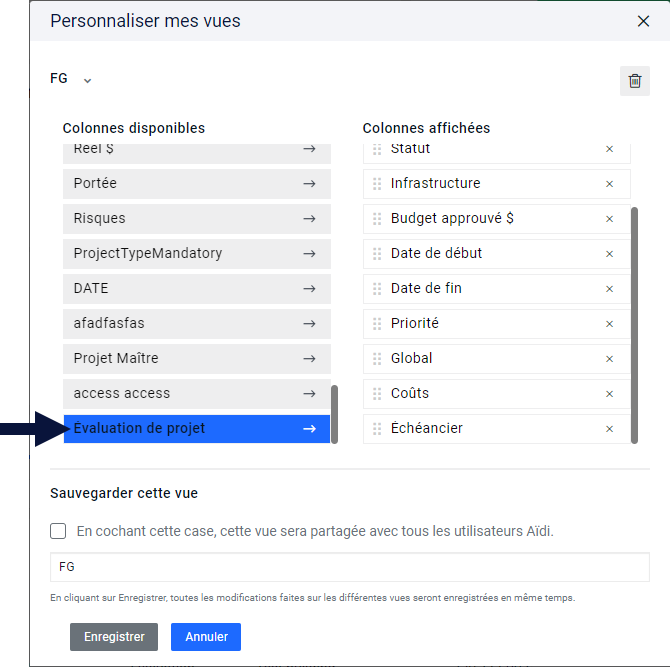Select the ProjectTypeMandatory available column
The image size is (670, 667).
[x=197, y=254]
